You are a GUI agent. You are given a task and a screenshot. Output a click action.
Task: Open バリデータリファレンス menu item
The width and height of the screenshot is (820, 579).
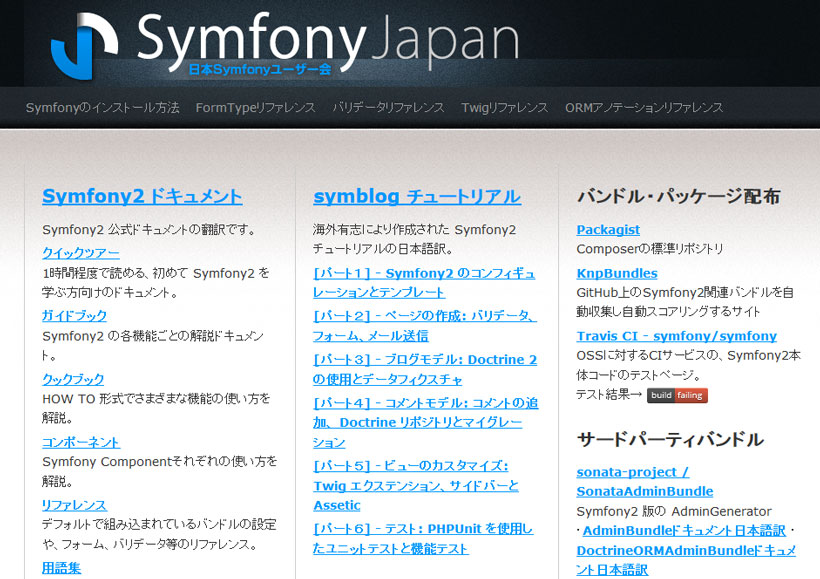point(388,108)
